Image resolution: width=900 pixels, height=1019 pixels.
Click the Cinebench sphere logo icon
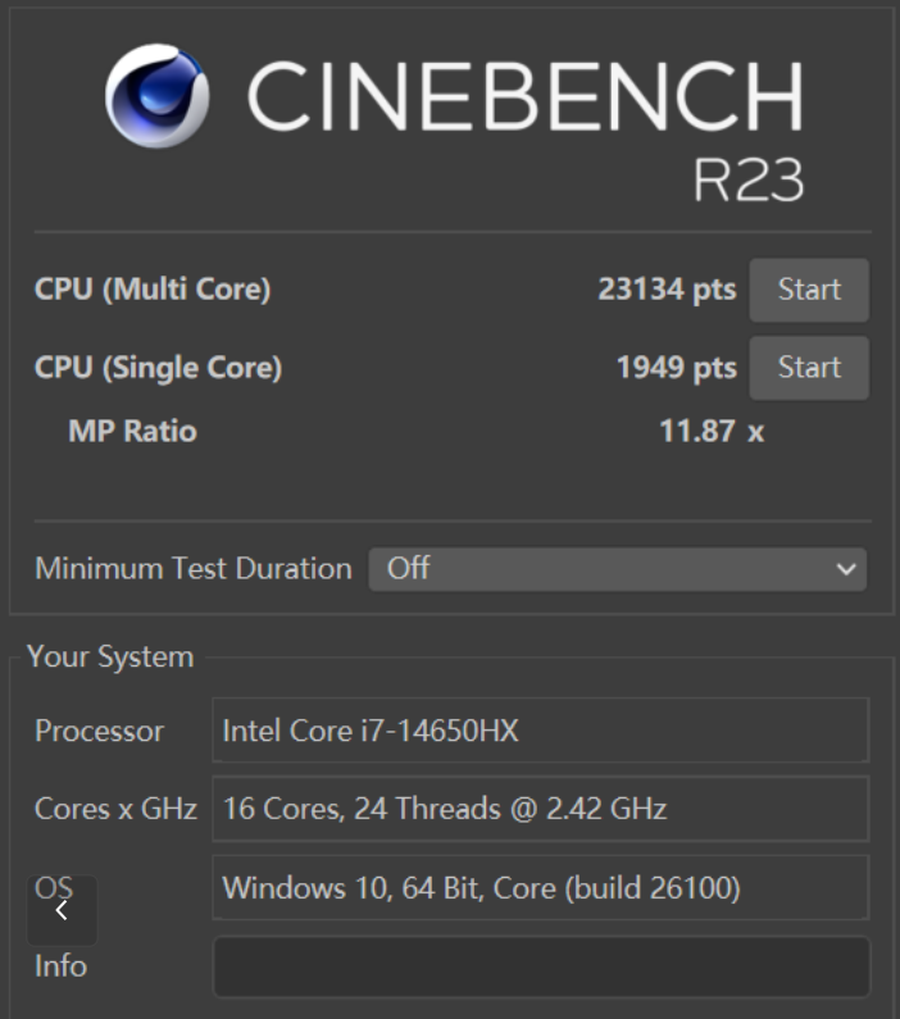(157, 95)
